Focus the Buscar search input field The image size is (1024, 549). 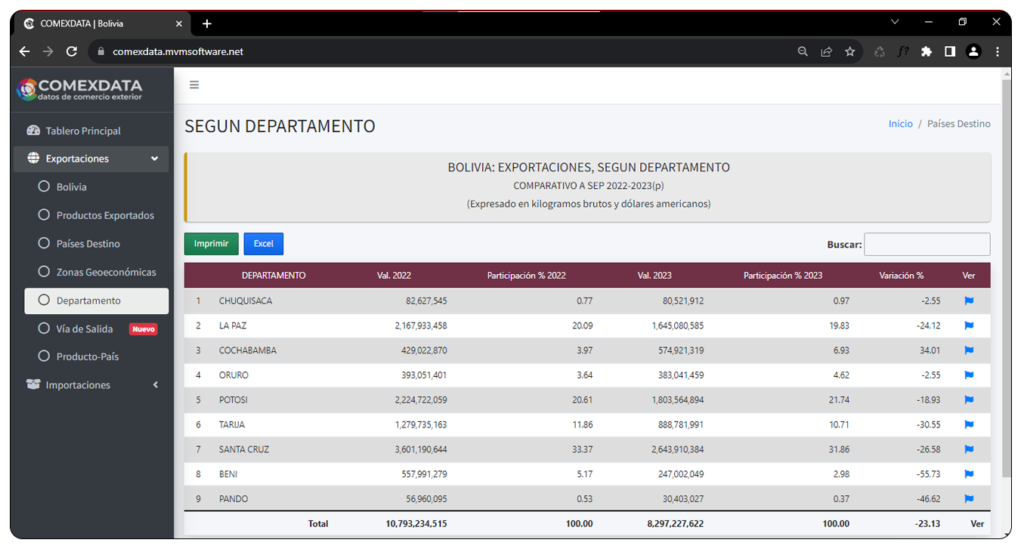coord(926,244)
